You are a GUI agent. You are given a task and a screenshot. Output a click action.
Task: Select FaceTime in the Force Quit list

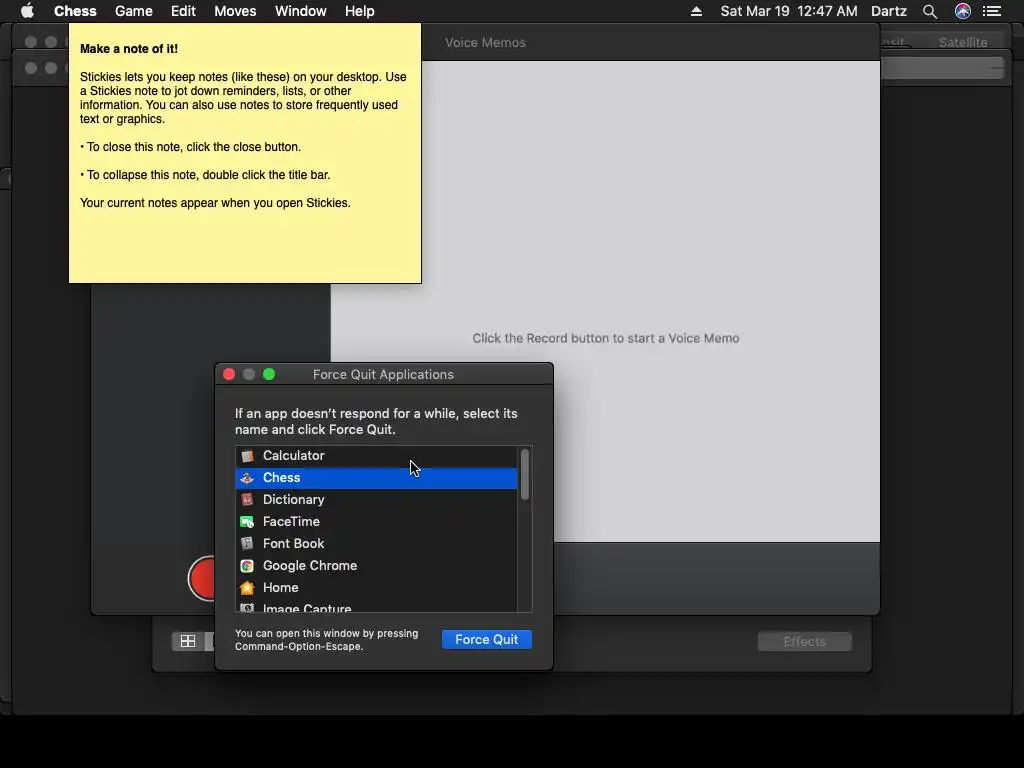(x=376, y=522)
